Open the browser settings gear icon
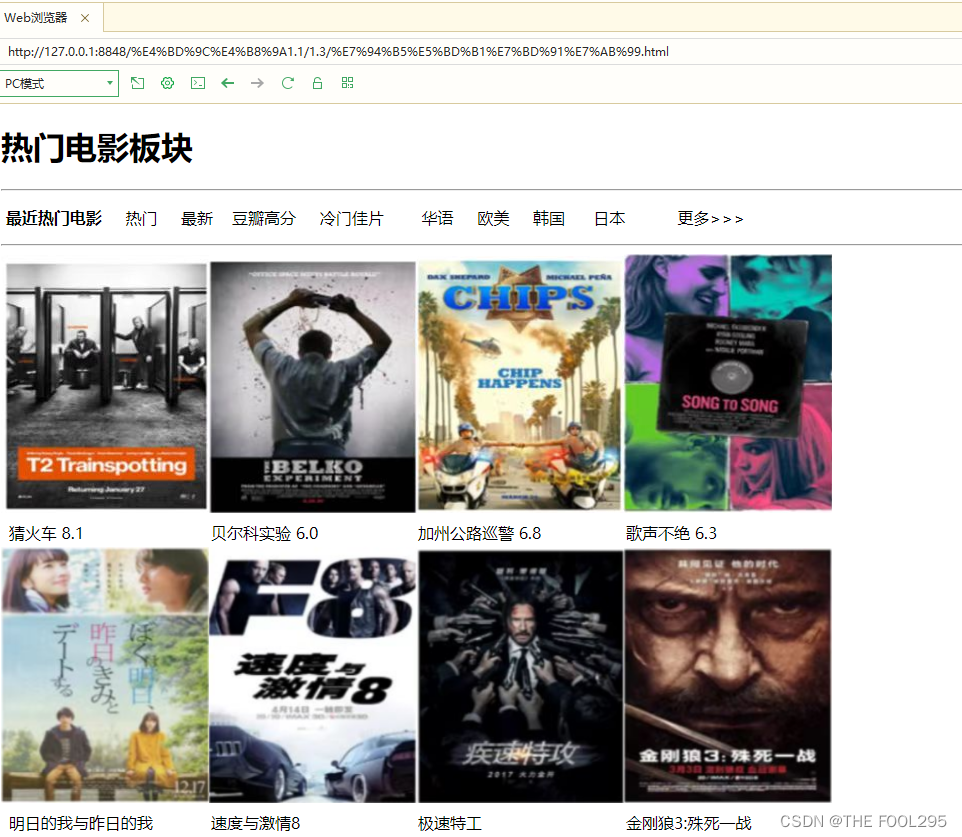This screenshot has width=962, height=837. (167, 83)
